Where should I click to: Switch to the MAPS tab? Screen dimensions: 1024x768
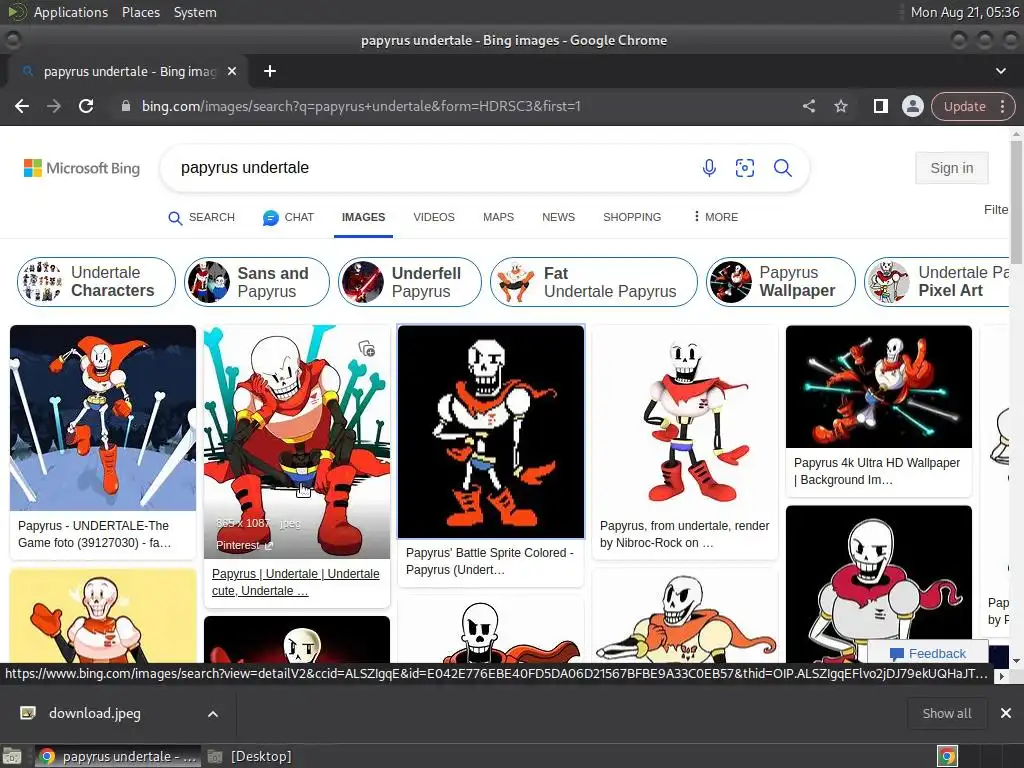point(498,217)
